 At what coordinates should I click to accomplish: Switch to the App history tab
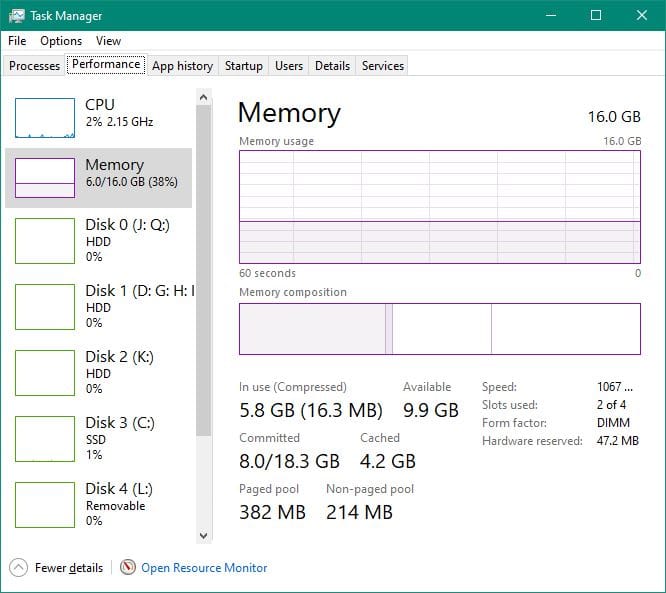pos(182,66)
